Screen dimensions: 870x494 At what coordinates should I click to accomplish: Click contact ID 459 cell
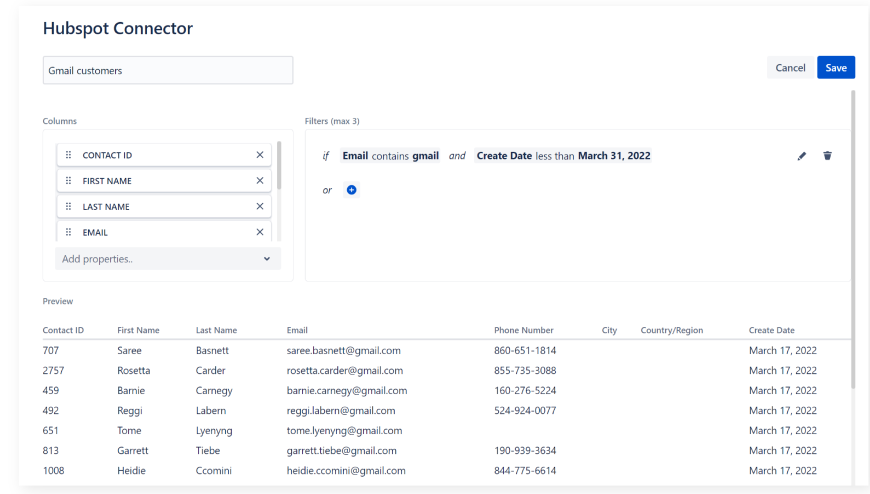coord(50,390)
